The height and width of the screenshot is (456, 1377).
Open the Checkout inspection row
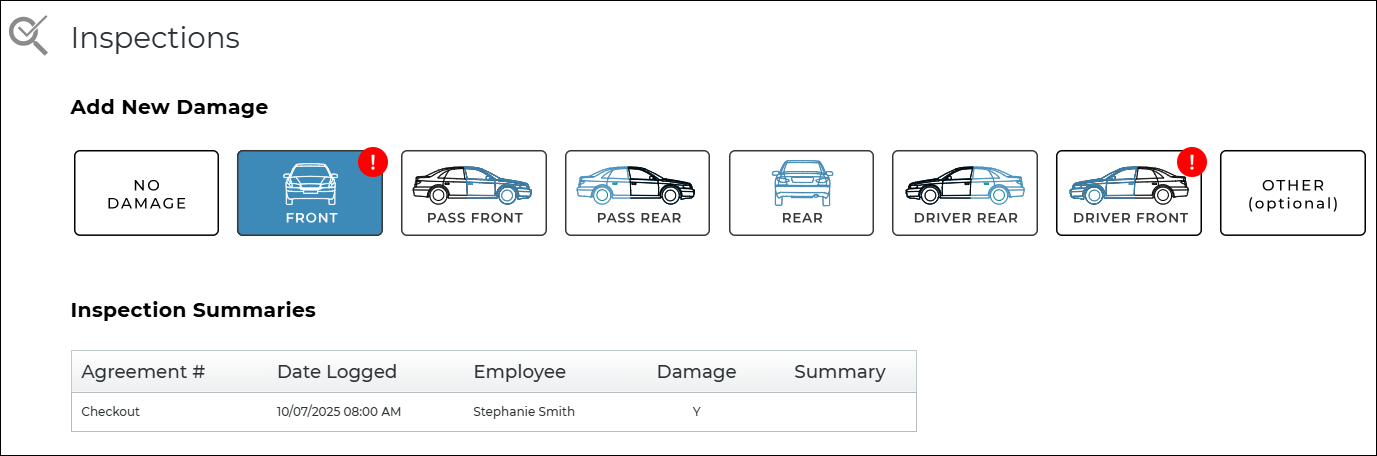click(111, 412)
